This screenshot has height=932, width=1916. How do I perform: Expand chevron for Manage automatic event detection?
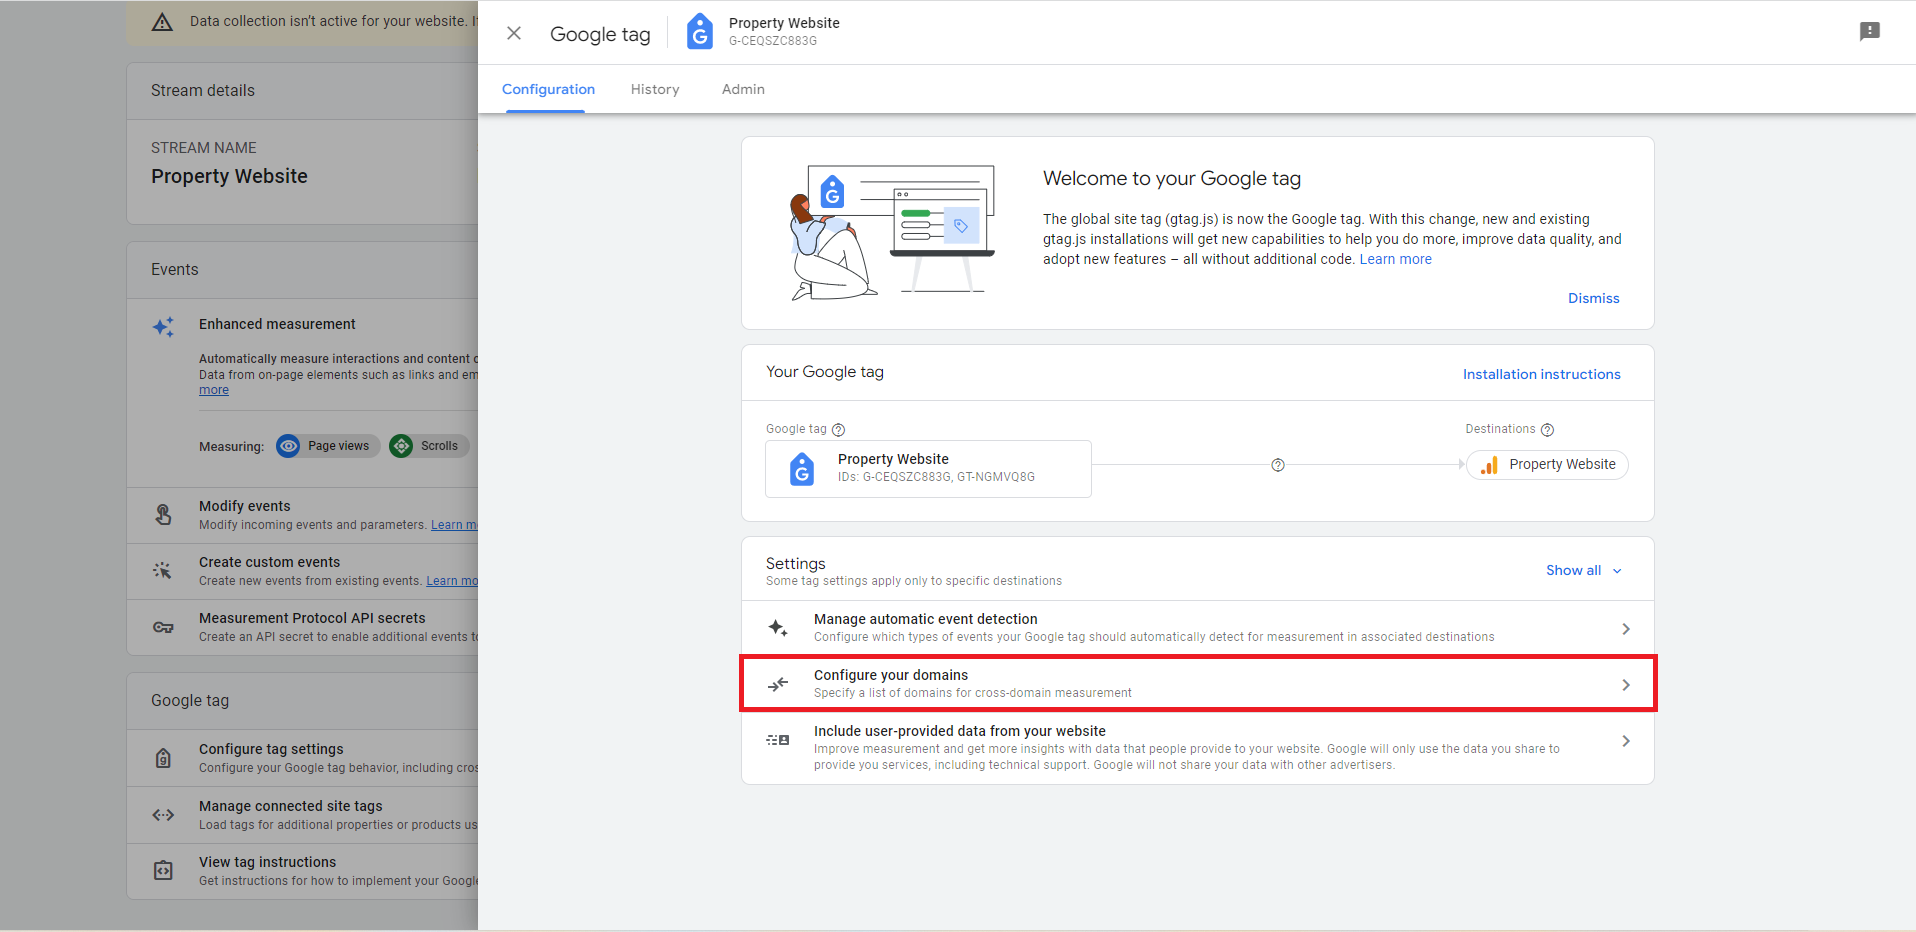[x=1626, y=629]
